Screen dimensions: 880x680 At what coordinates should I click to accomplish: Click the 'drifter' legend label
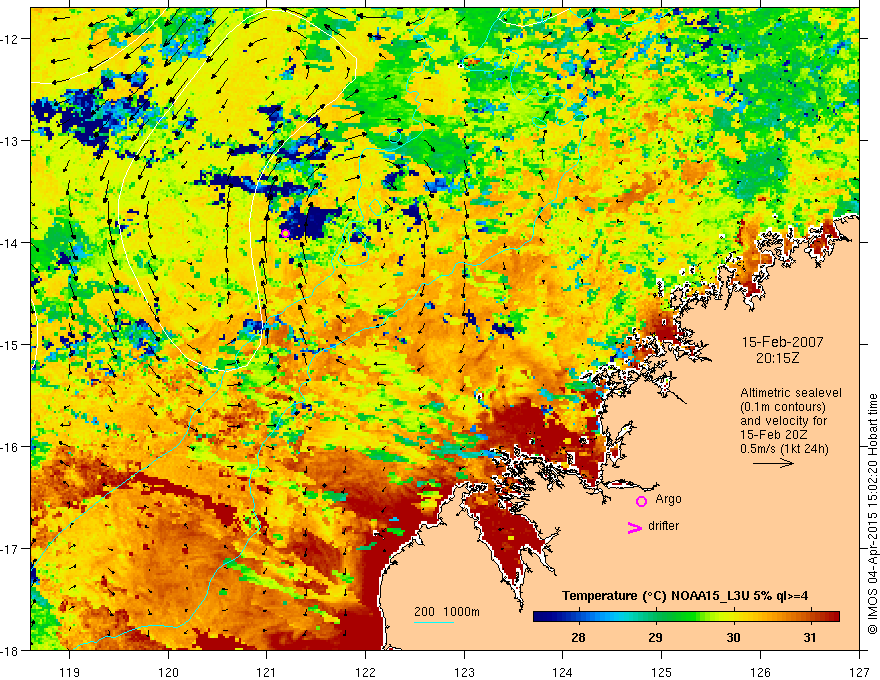[x=663, y=526]
